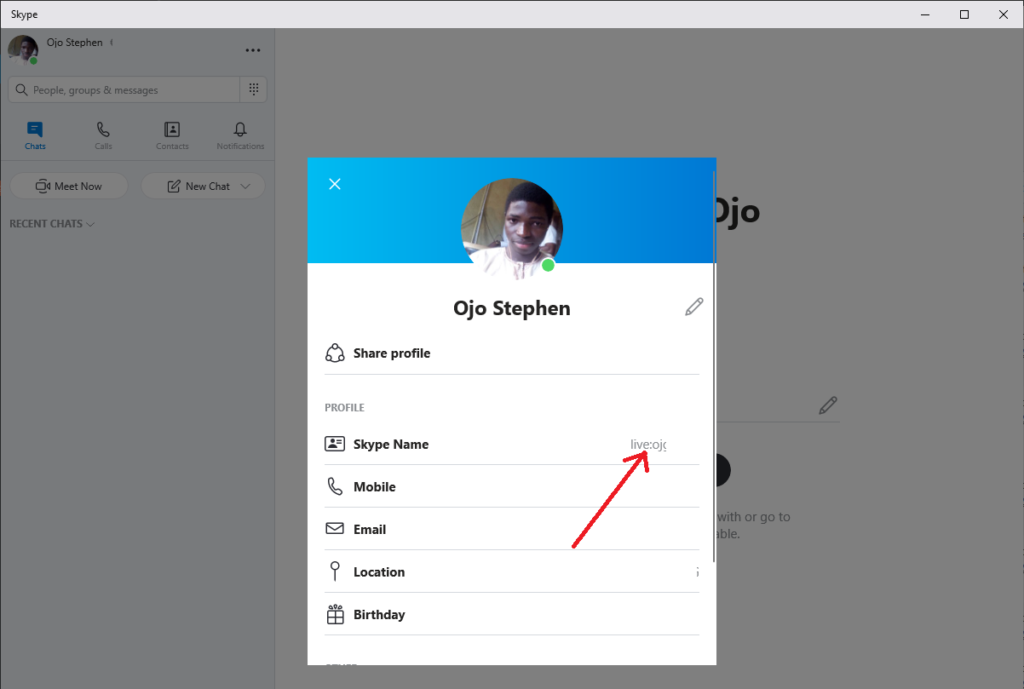
Task: Switch to the Calls tab
Action: click(x=103, y=136)
